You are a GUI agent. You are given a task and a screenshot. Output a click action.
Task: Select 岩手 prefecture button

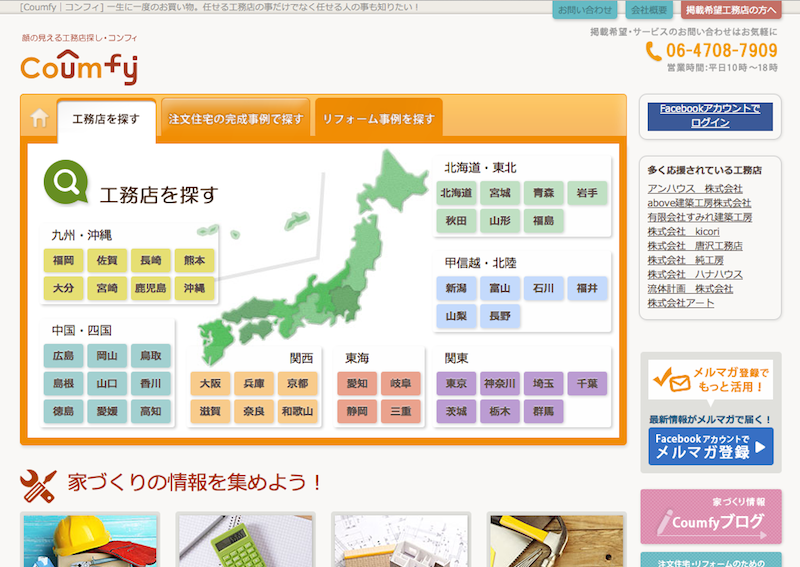click(587, 193)
